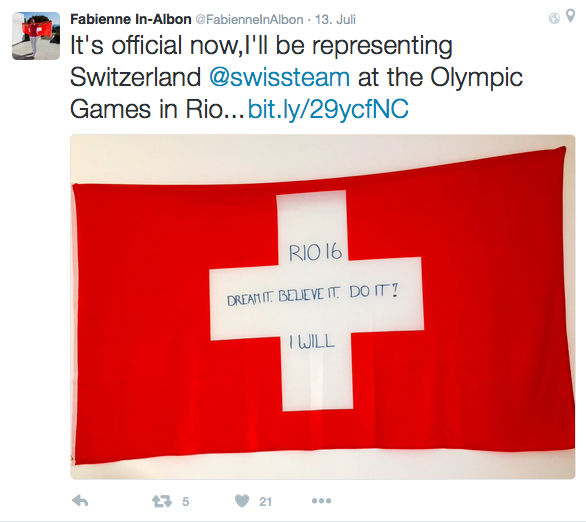Click the location pin icon
Screen dimensions: 586x522
point(570,16)
